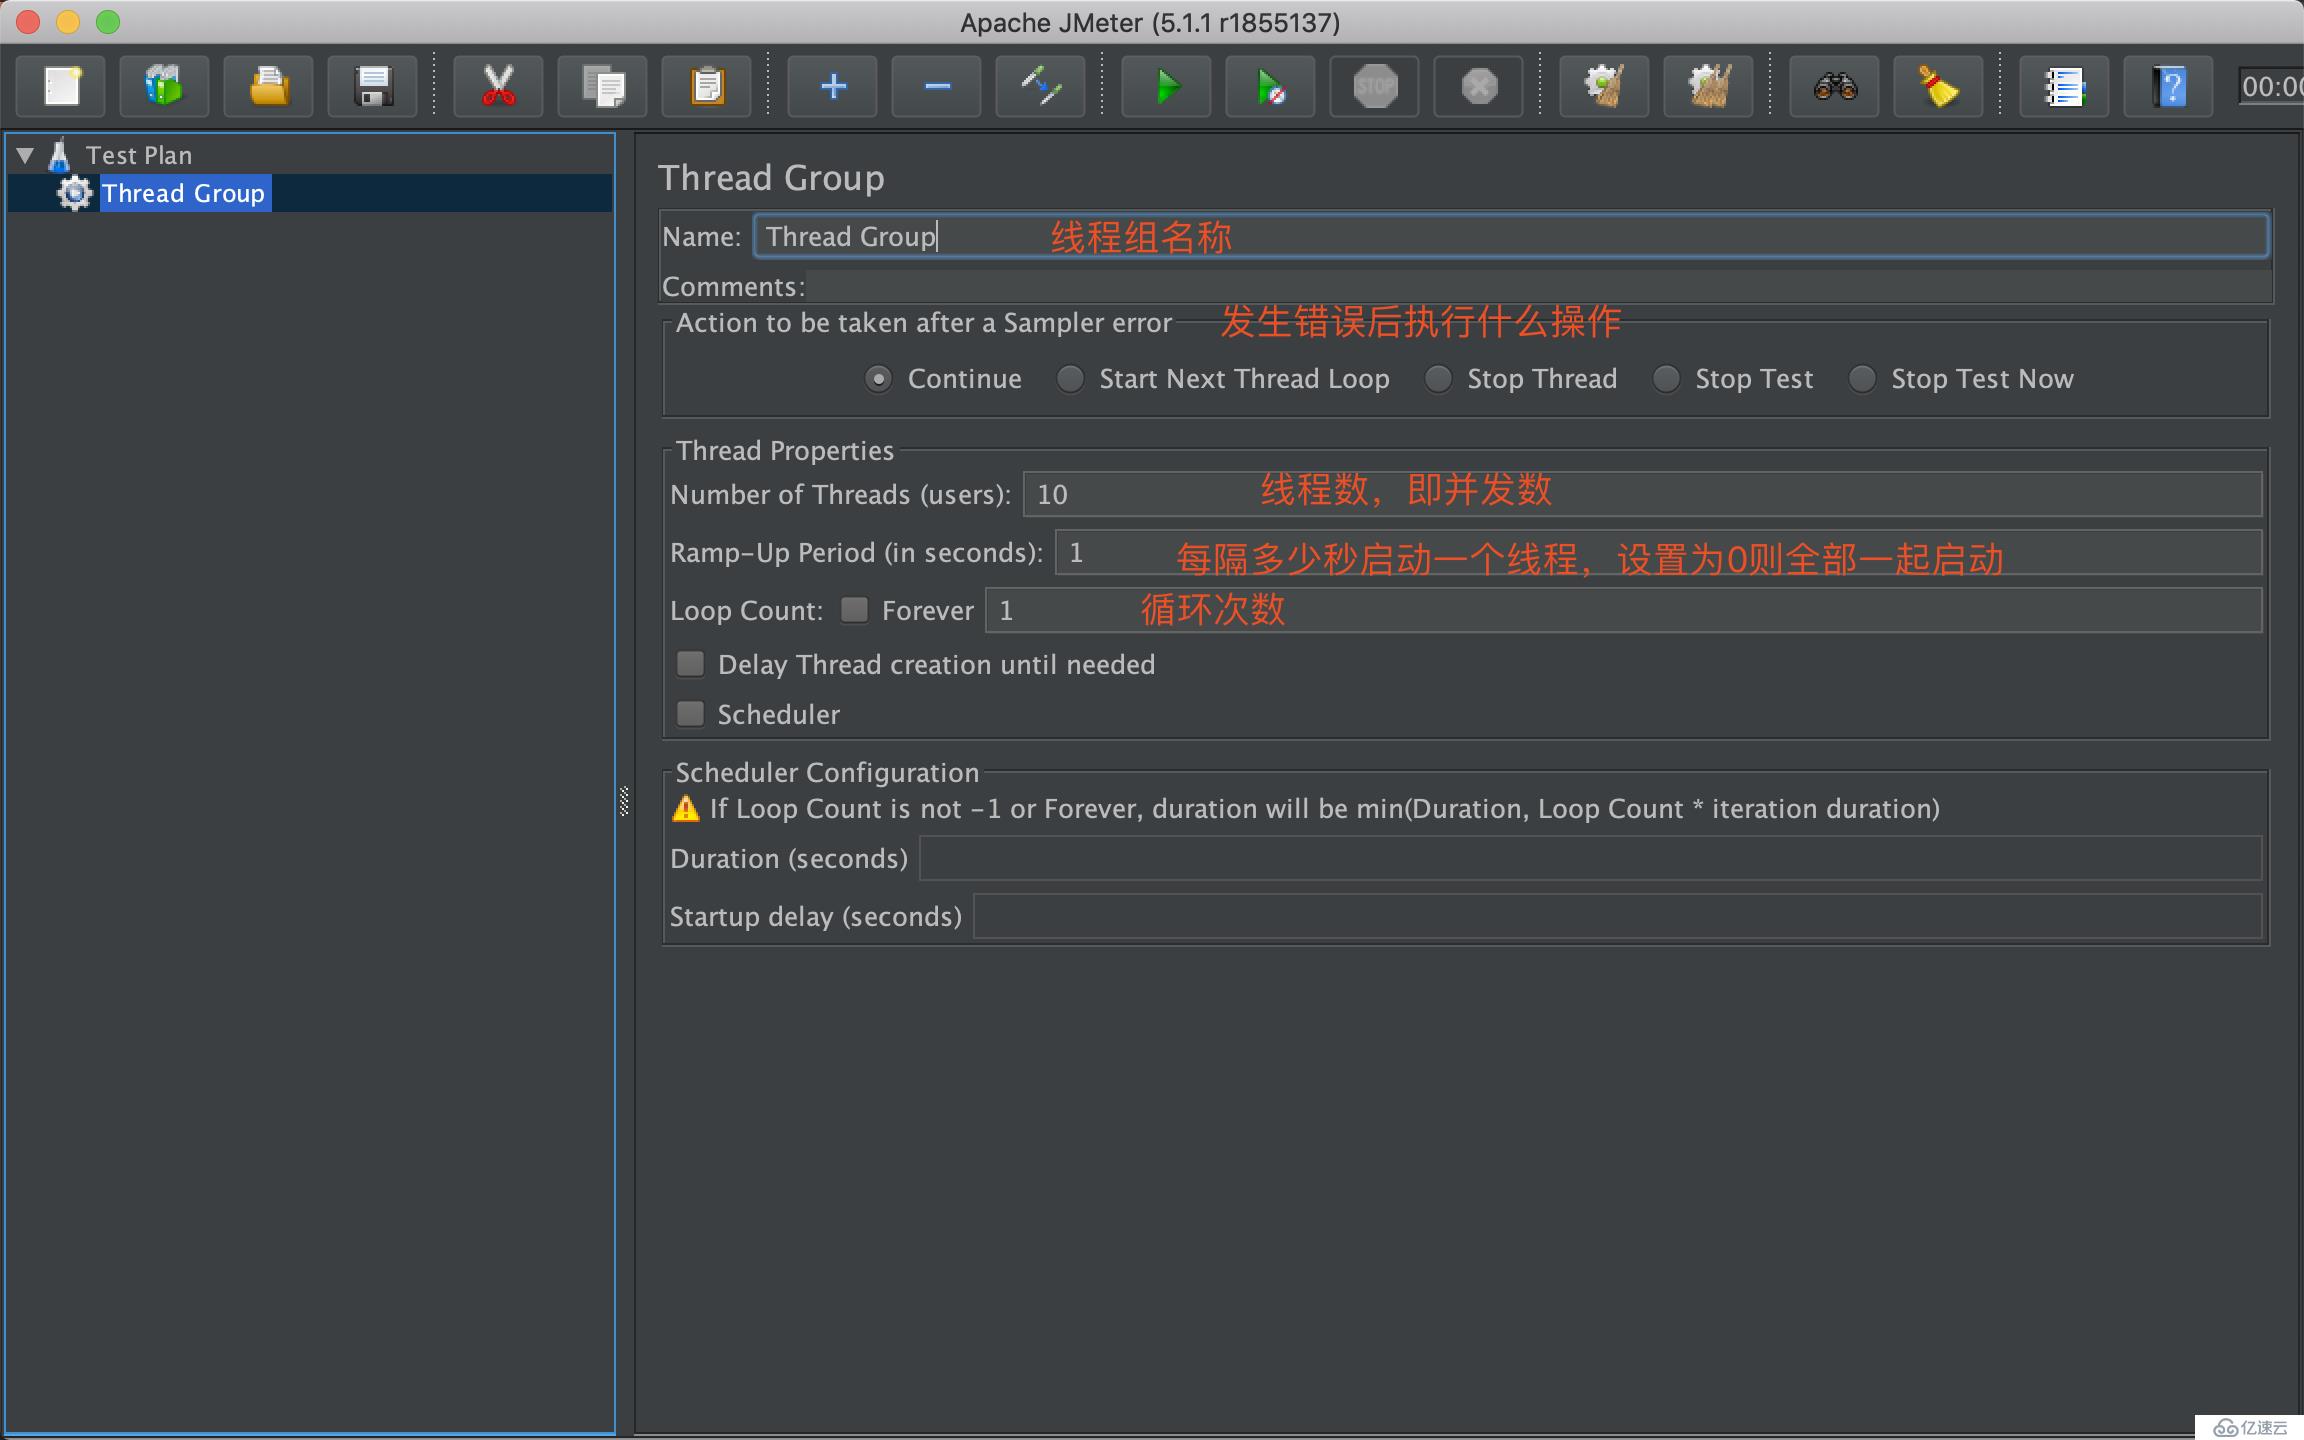Click the Scheduler Configuration section label
Viewport: 2304px width, 1440px height.
click(827, 772)
